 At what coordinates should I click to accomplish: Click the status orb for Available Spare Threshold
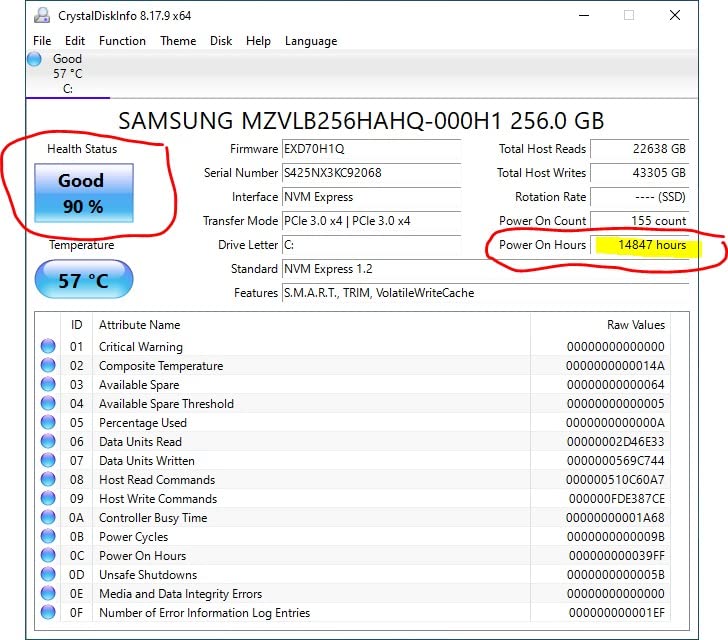(x=48, y=403)
